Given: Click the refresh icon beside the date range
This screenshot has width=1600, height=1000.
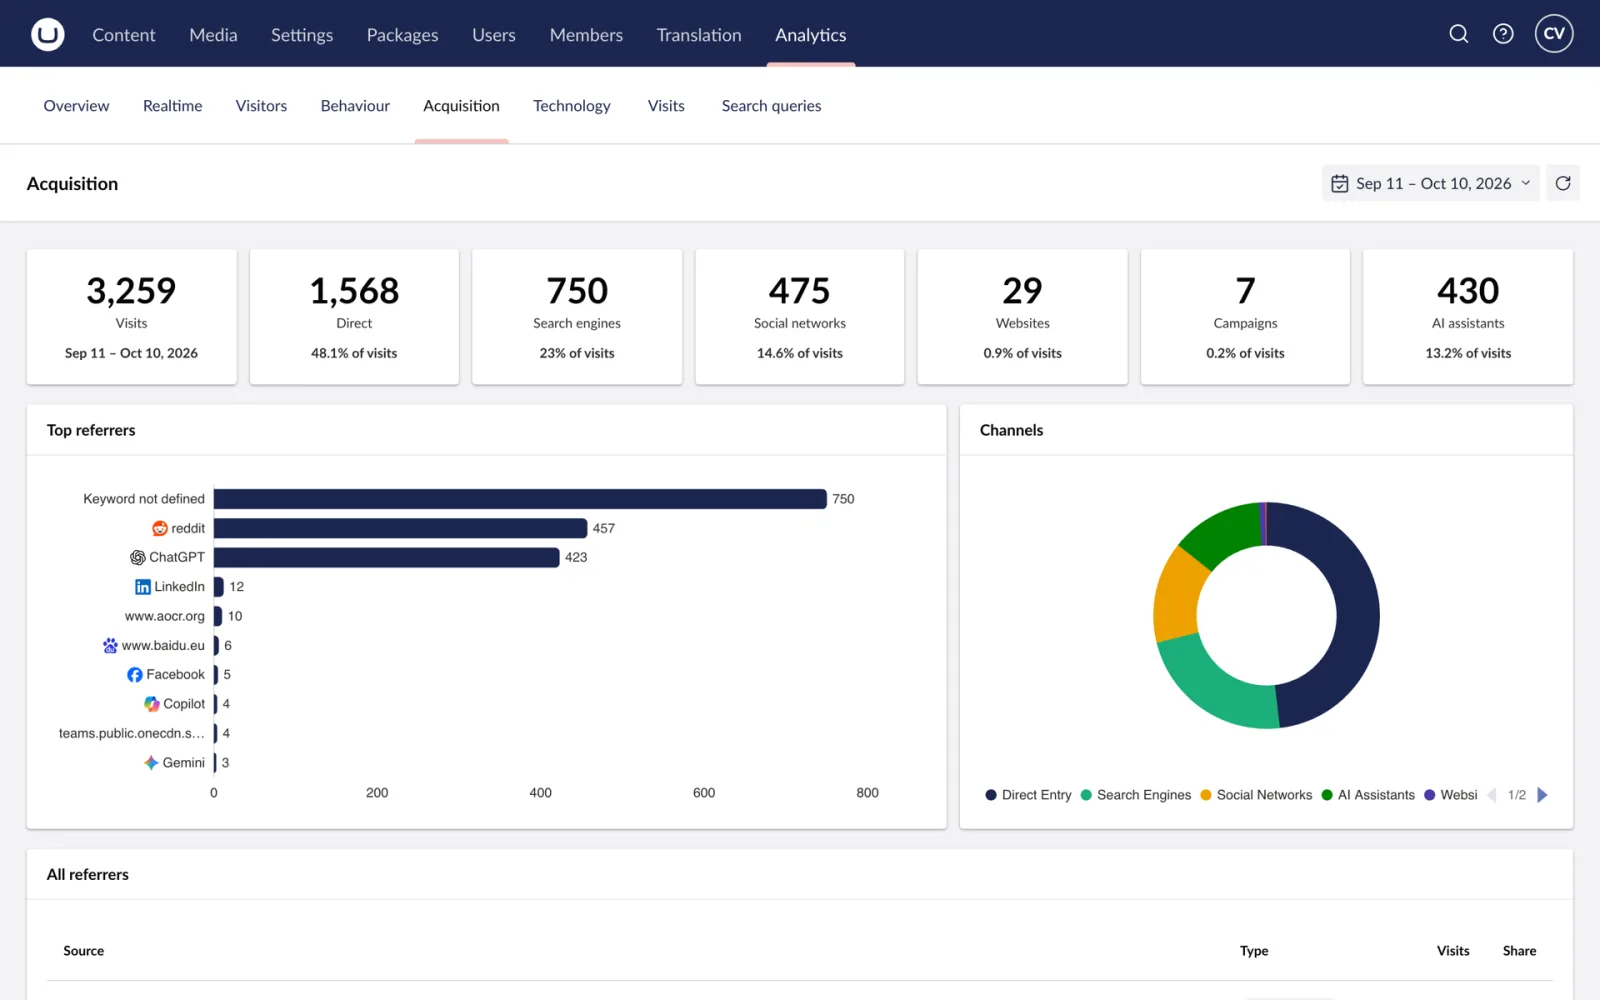Looking at the screenshot, I should point(1563,183).
